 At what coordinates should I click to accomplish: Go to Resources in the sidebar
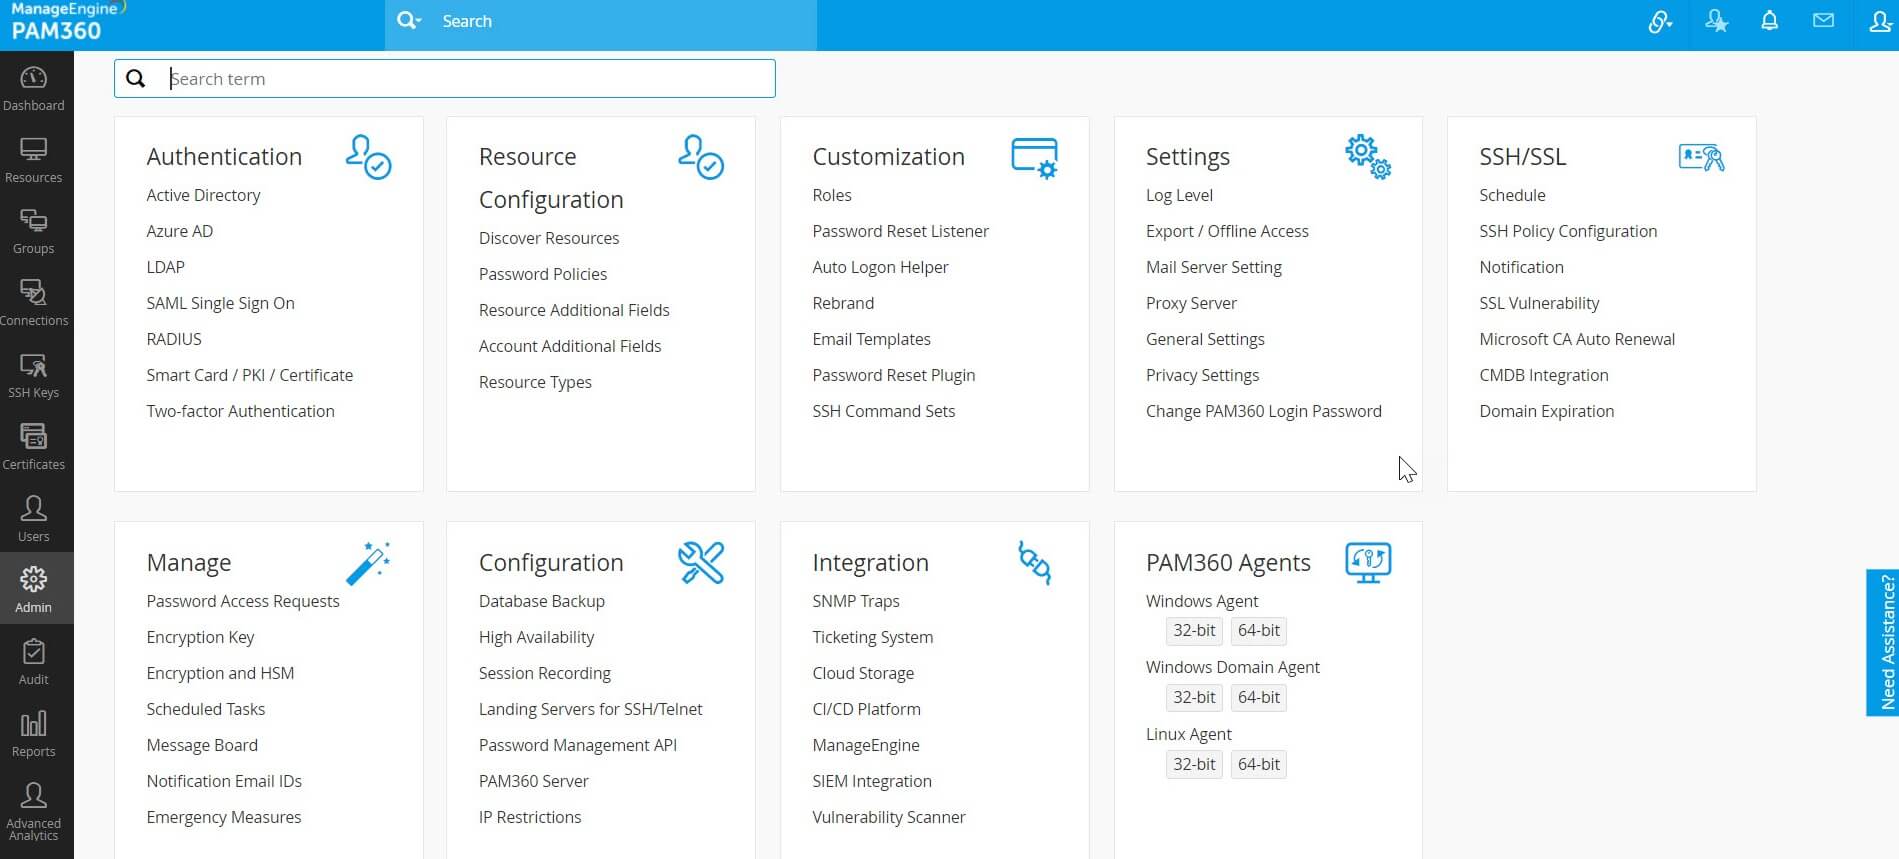[x=34, y=160]
